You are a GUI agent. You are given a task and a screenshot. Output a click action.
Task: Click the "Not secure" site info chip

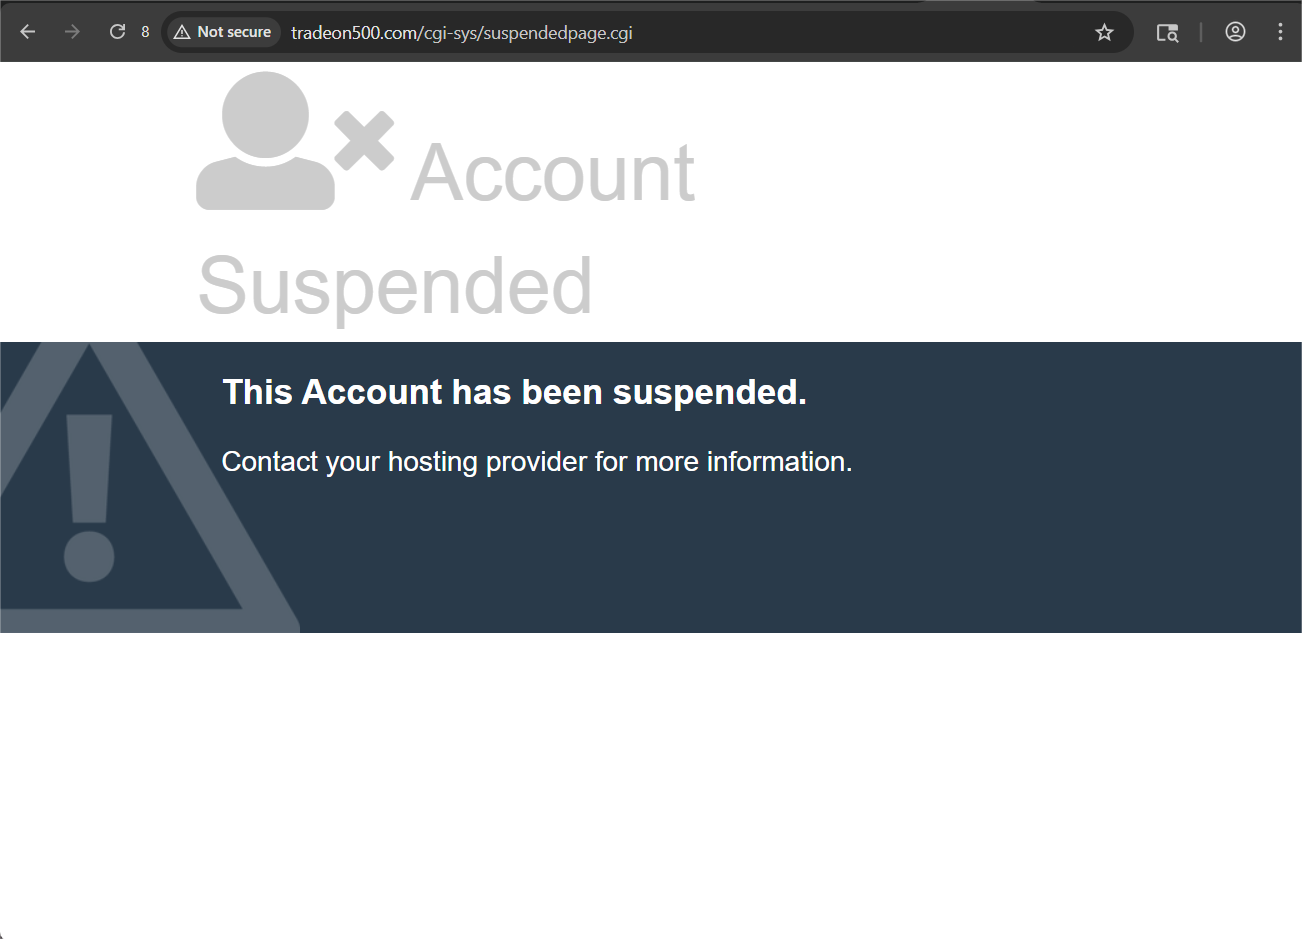point(223,32)
